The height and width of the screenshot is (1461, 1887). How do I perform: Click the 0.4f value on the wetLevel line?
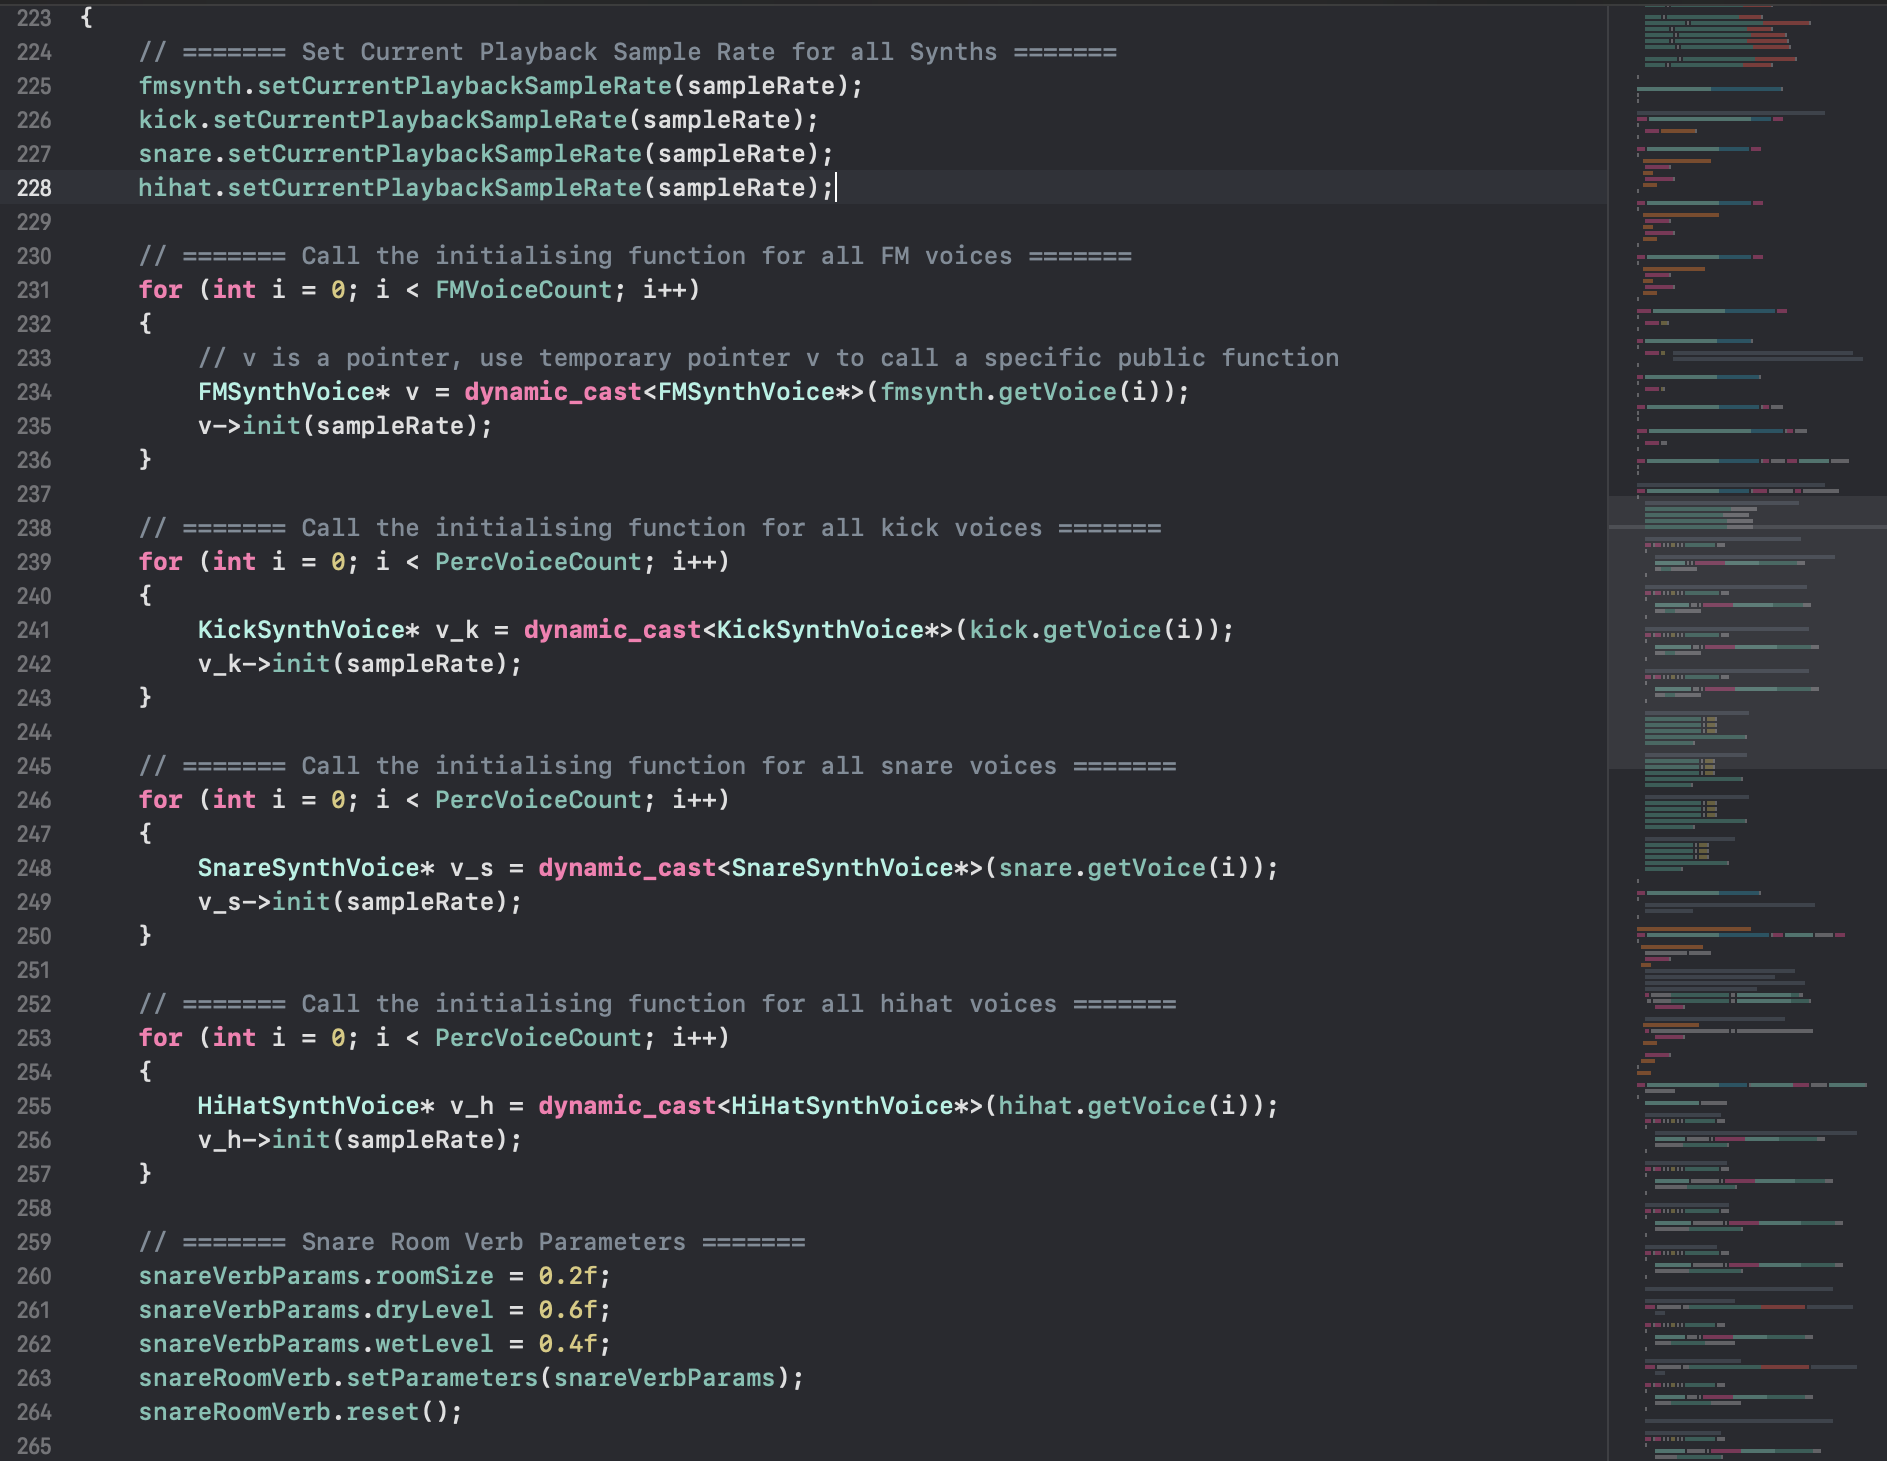[568, 1344]
